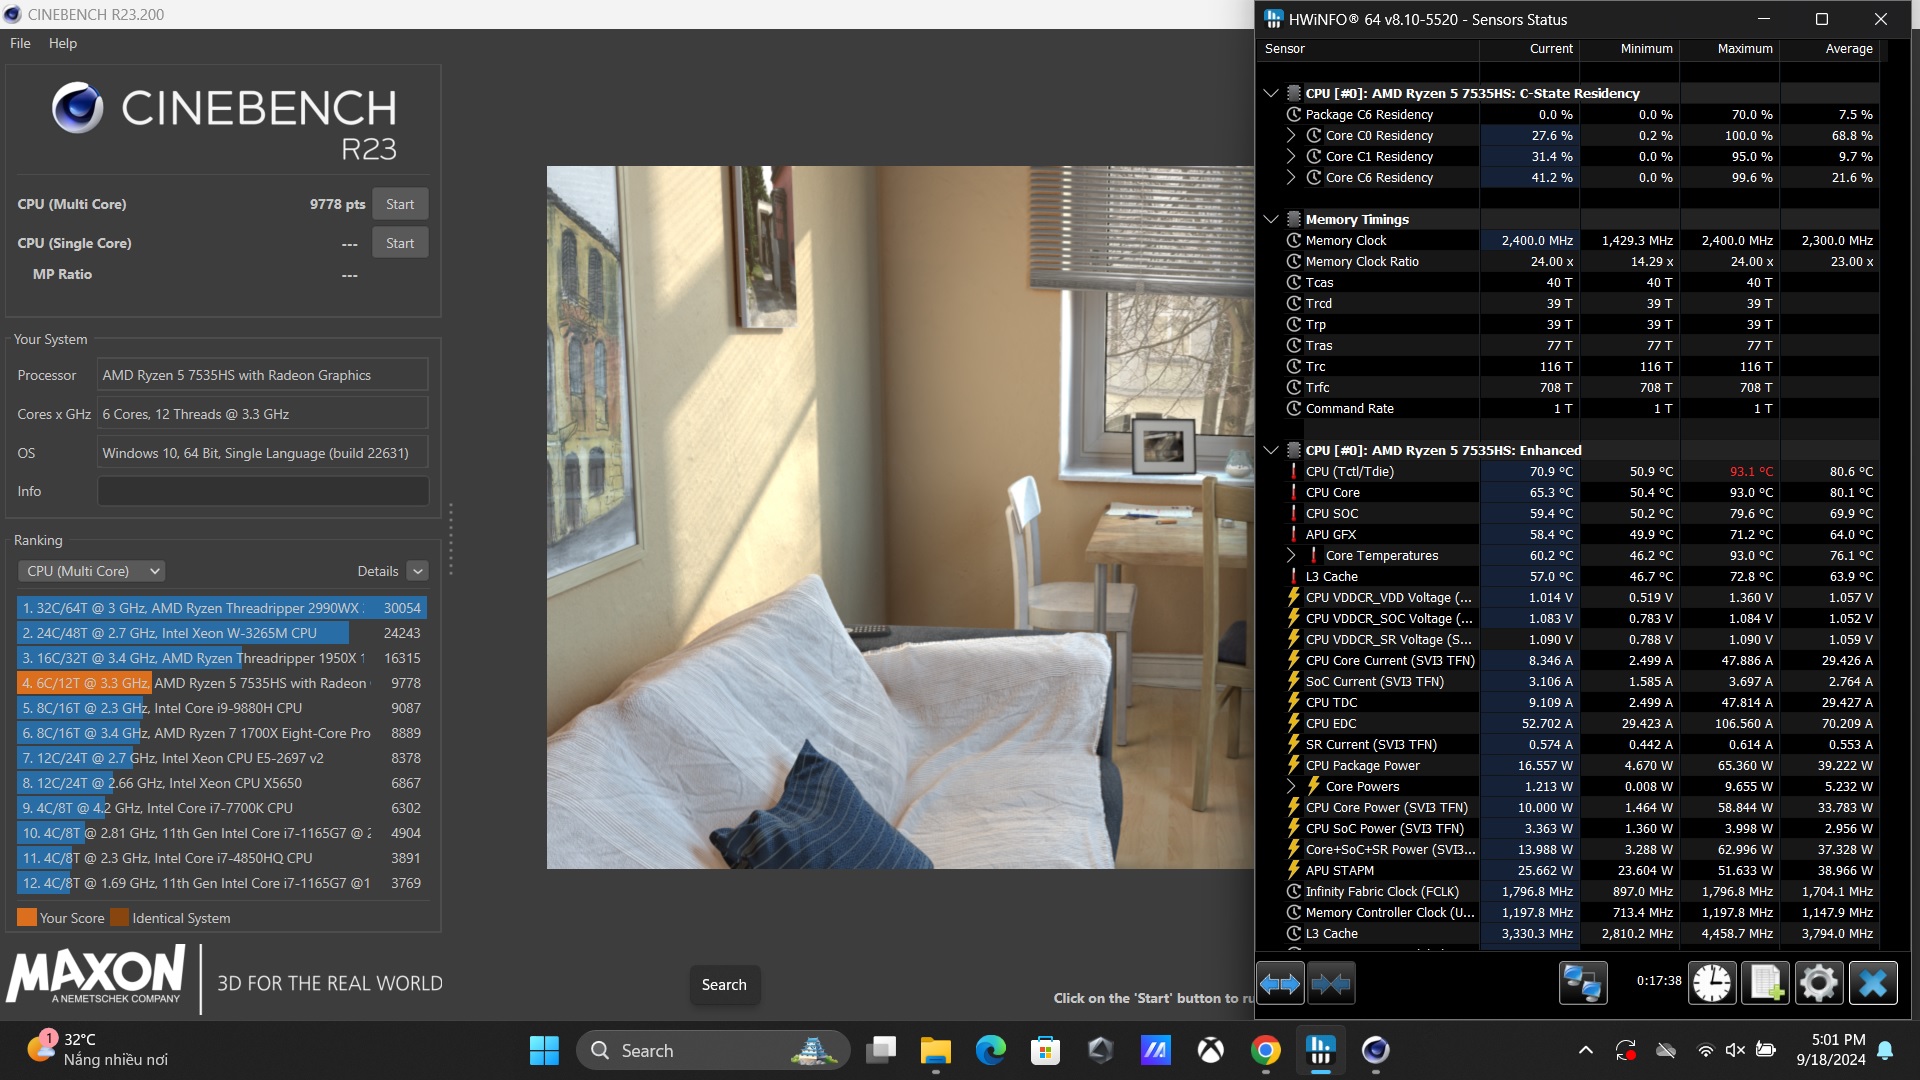This screenshot has width=1920, height=1080.
Task: Expand the Core C0 Residency row
Action: coord(1291,135)
